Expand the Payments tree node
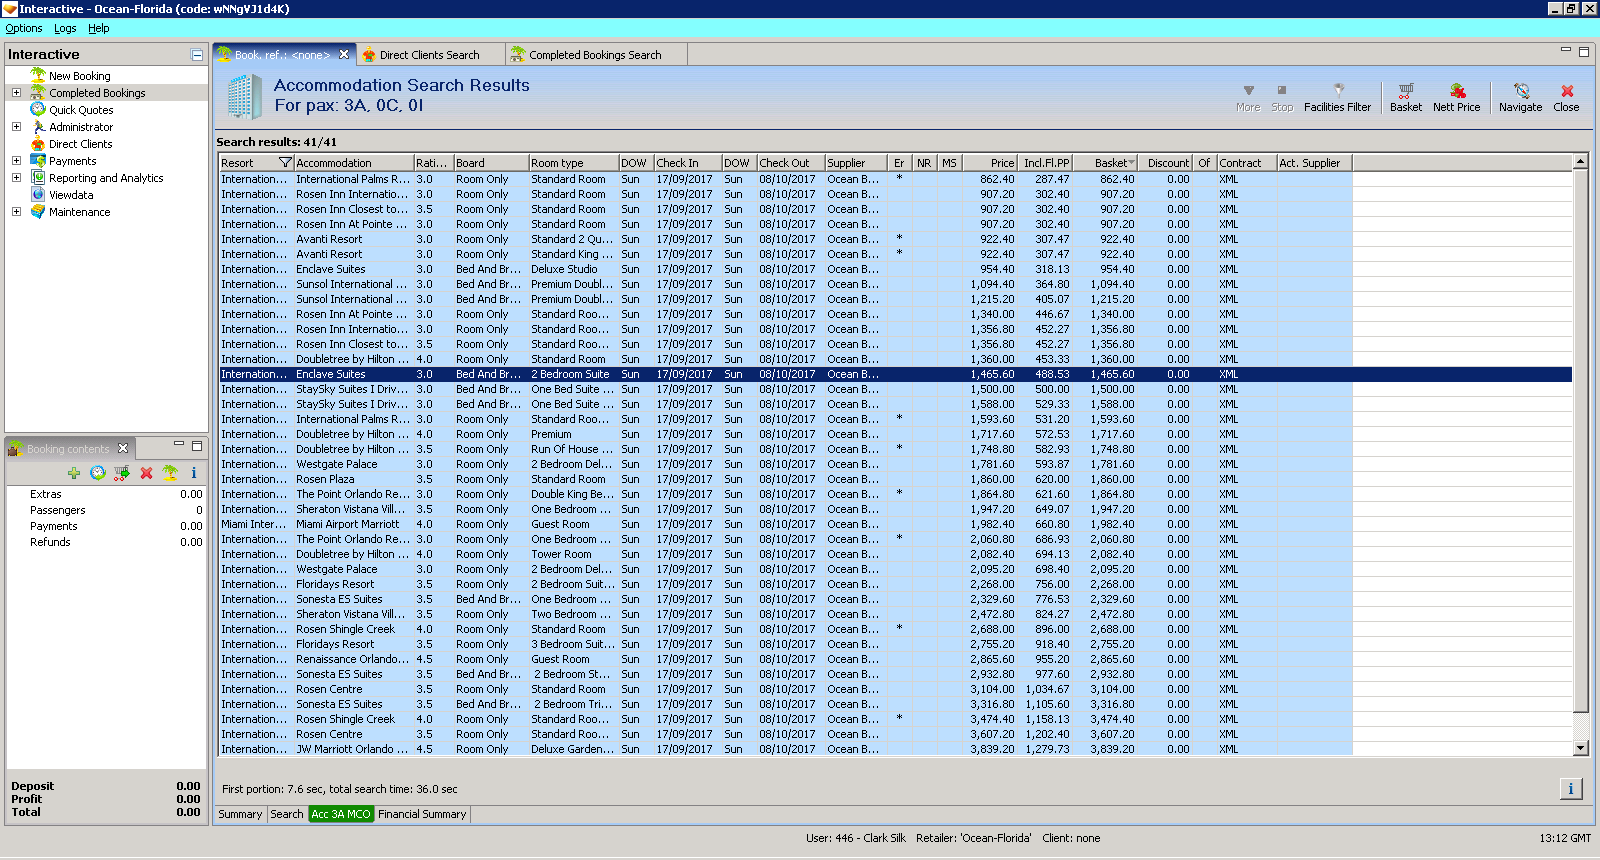 tap(16, 160)
